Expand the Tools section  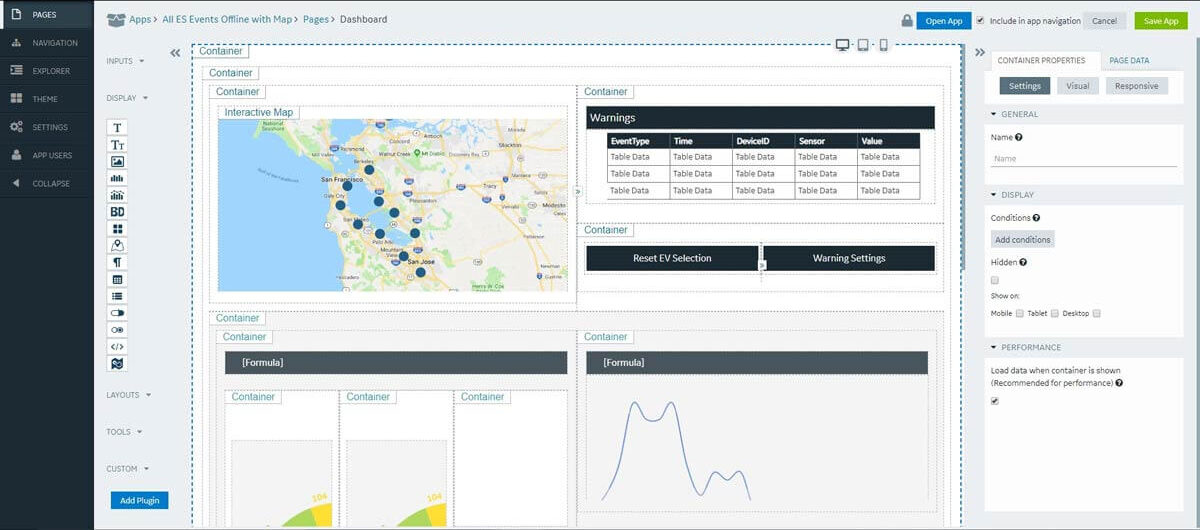coord(124,432)
